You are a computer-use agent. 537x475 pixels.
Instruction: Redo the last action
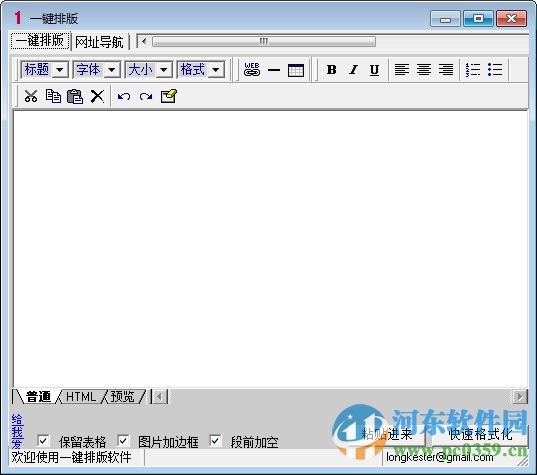[x=146, y=97]
